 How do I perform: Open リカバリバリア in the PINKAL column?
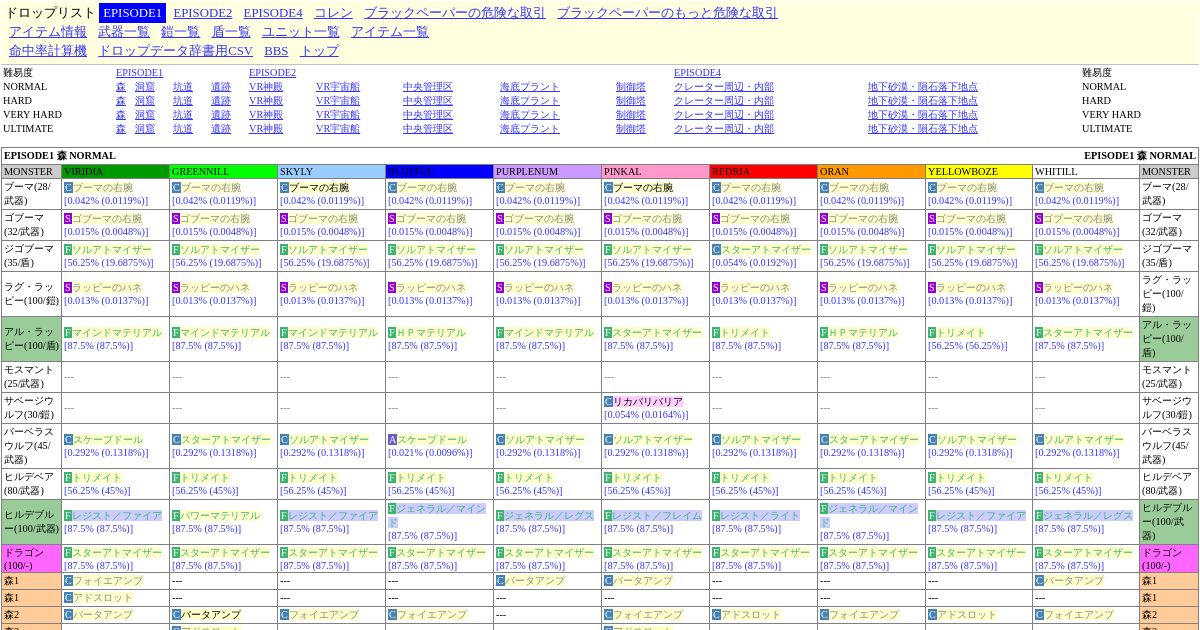pyautogui.click(x=648, y=402)
